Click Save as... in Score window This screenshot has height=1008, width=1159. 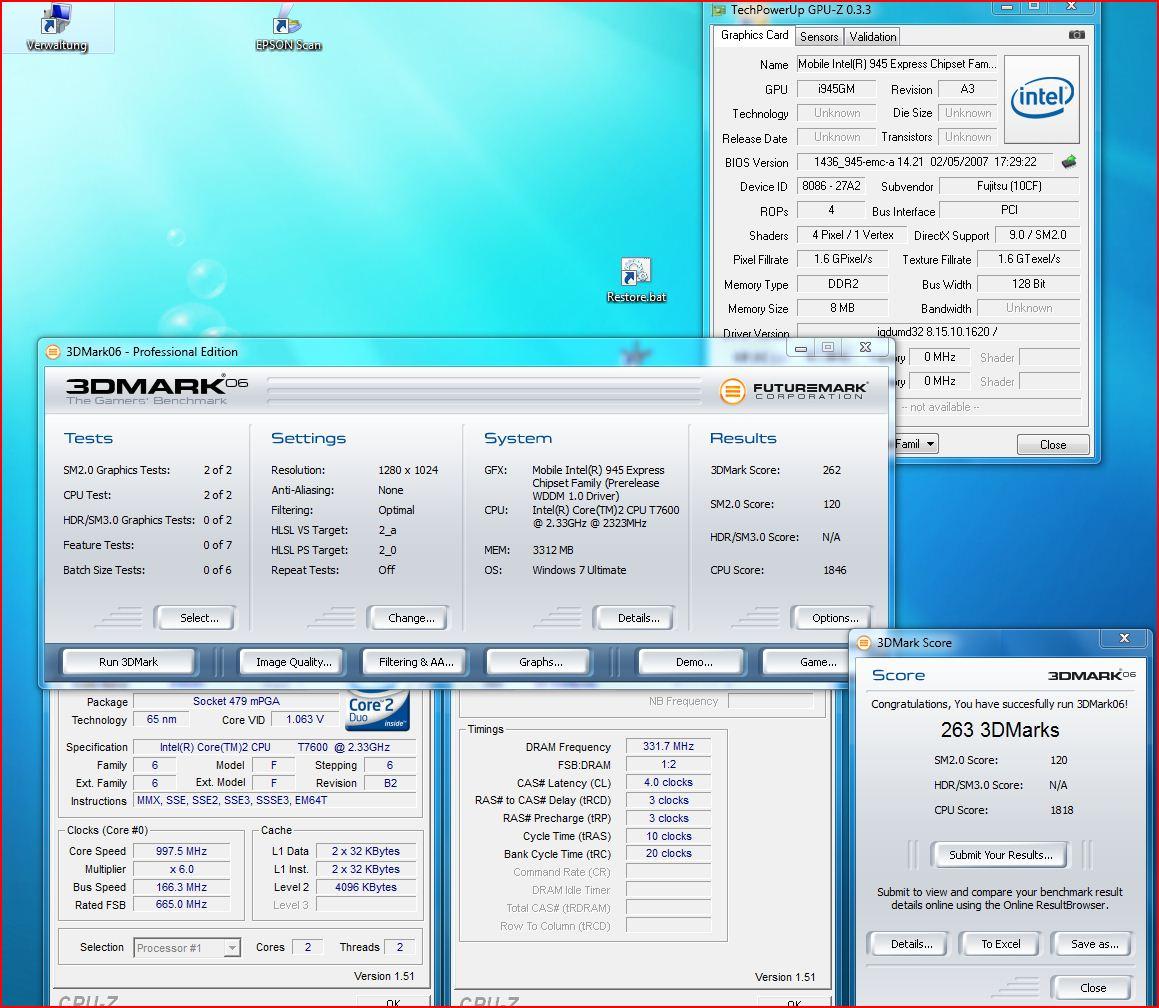(x=1094, y=944)
